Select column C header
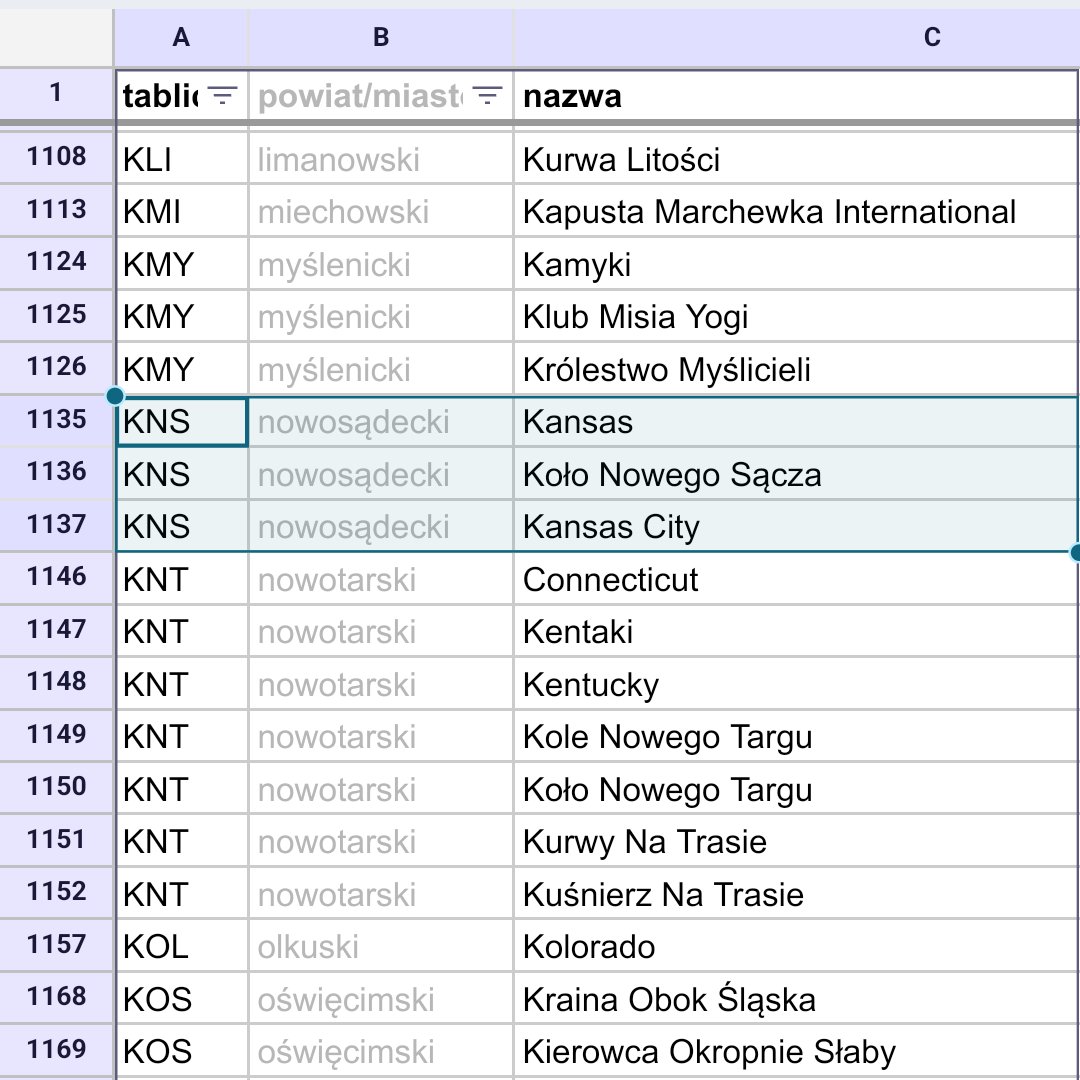This screenshot has width=1080, height=1080. [x=796, y=37]
